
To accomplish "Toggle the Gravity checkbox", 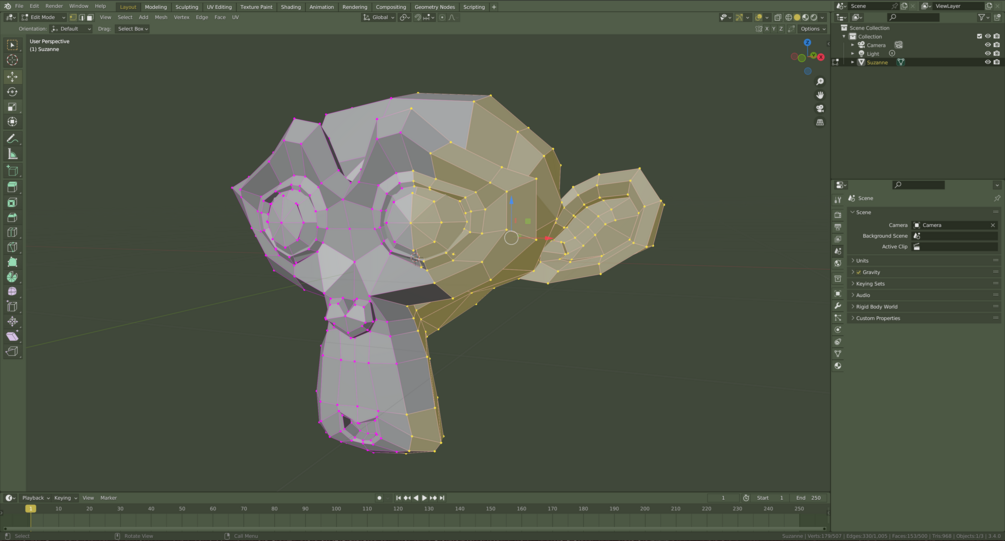I will click(859, 272).
